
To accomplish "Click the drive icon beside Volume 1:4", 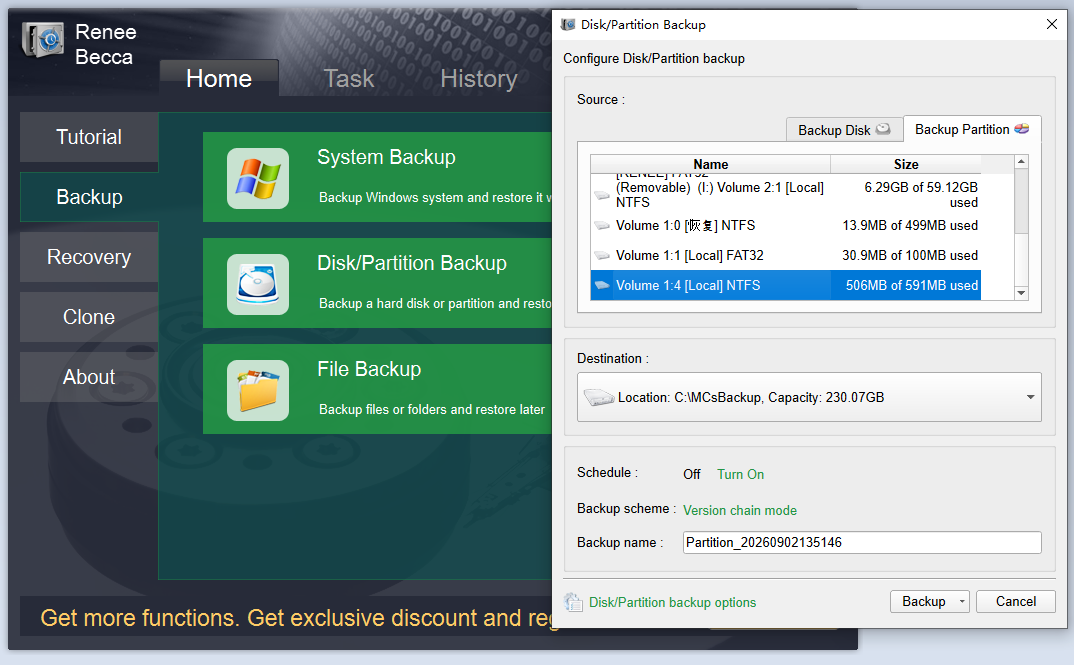I will [x=602, y=286].
